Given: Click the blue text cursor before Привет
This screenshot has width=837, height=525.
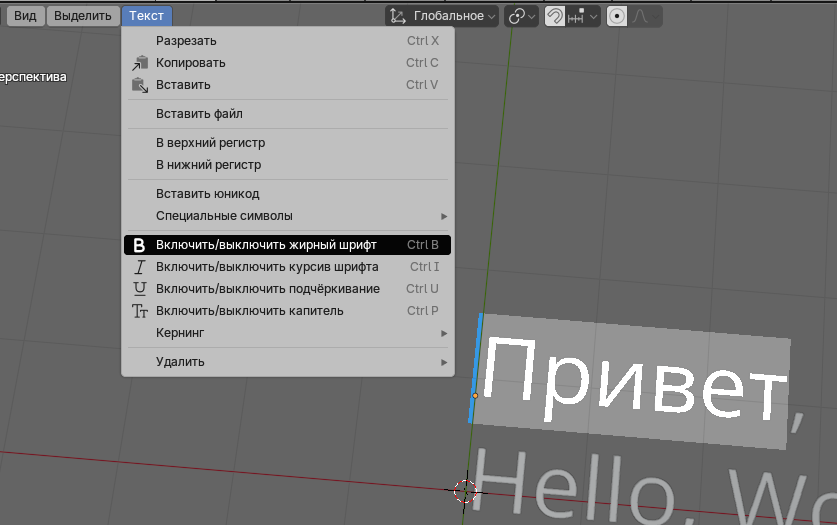Looking at the screenshot, I should 476,368.
